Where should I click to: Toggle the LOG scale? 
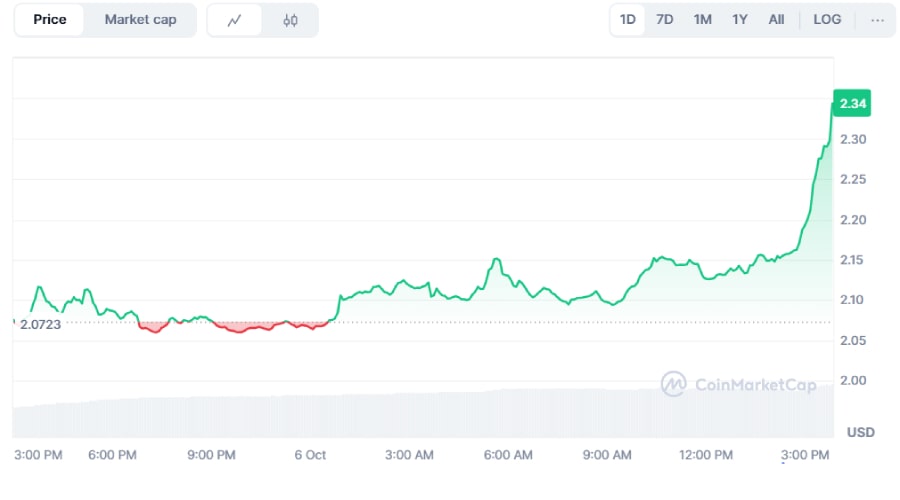click(827, 20)
